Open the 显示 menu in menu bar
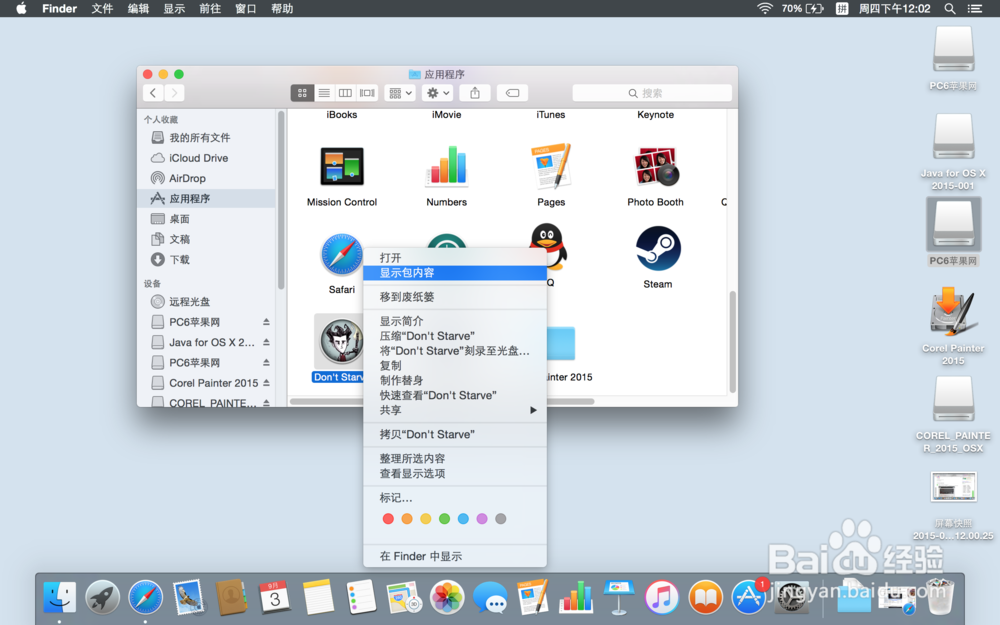This screenshot has height=625, width=1000. (x=174, y=8)
